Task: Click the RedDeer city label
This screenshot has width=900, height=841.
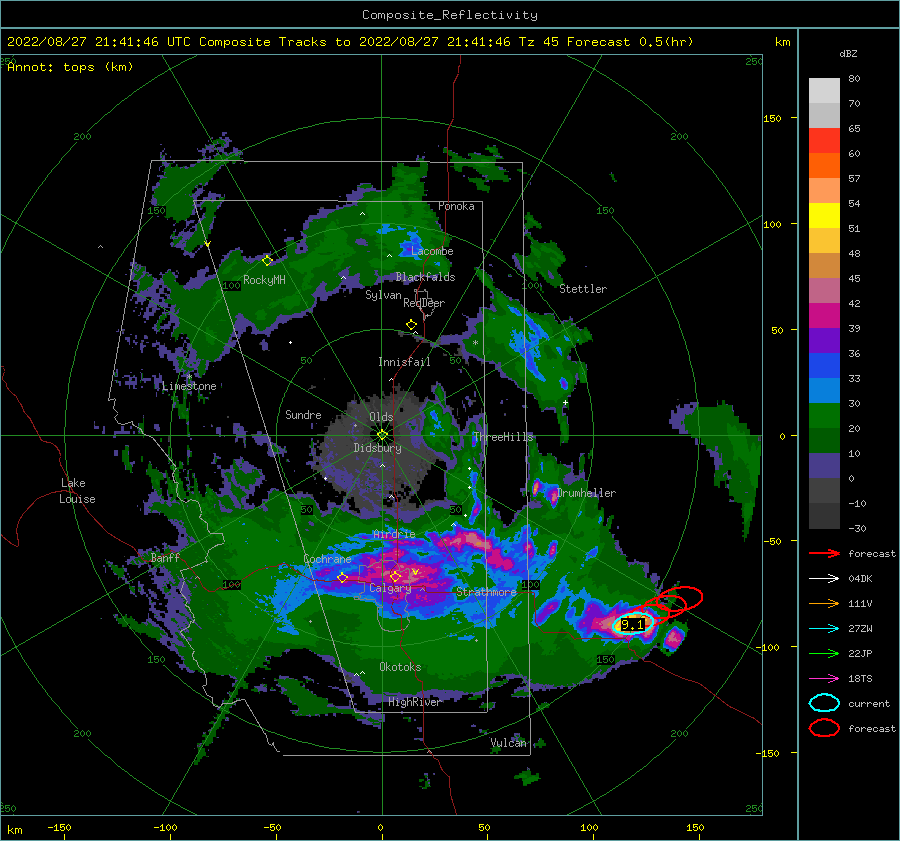Action: click(x=424, y=303)
